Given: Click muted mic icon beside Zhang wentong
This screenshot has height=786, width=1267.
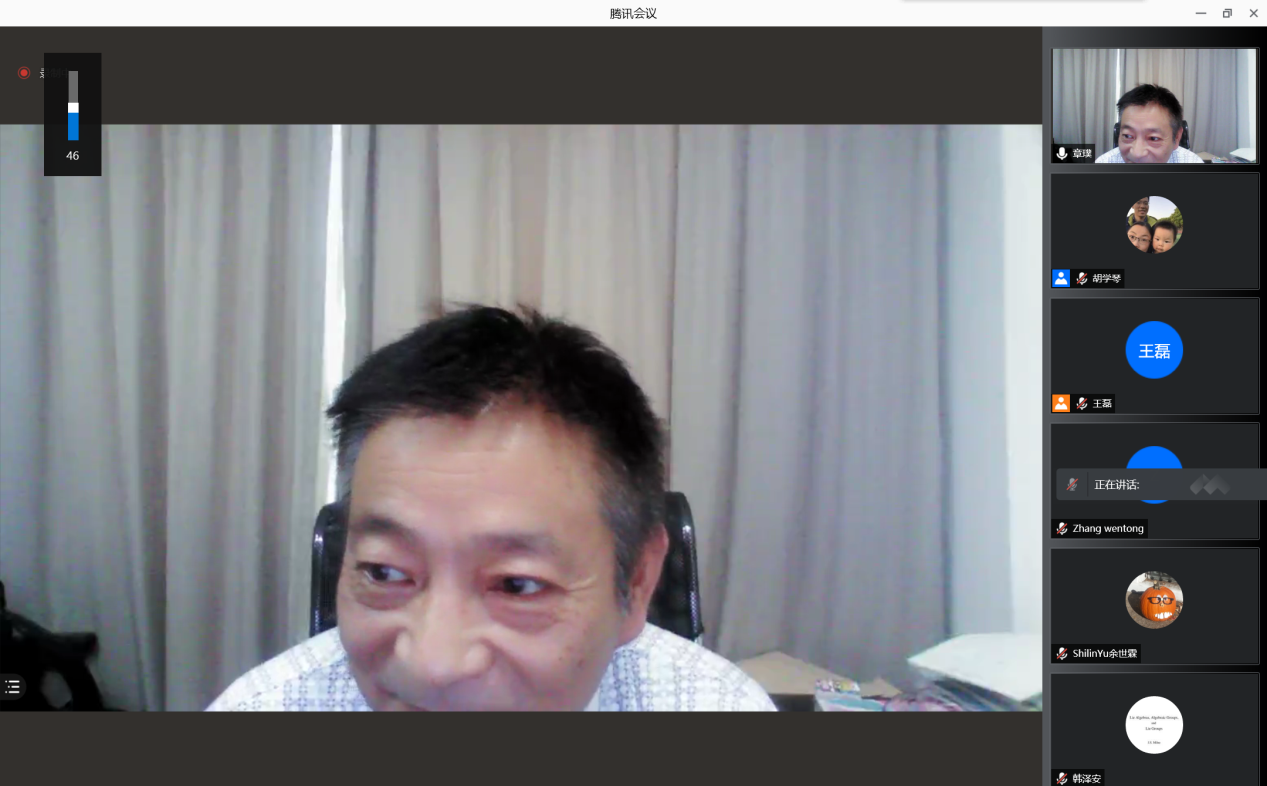Looking at the screenshot, I should 1062,529.
